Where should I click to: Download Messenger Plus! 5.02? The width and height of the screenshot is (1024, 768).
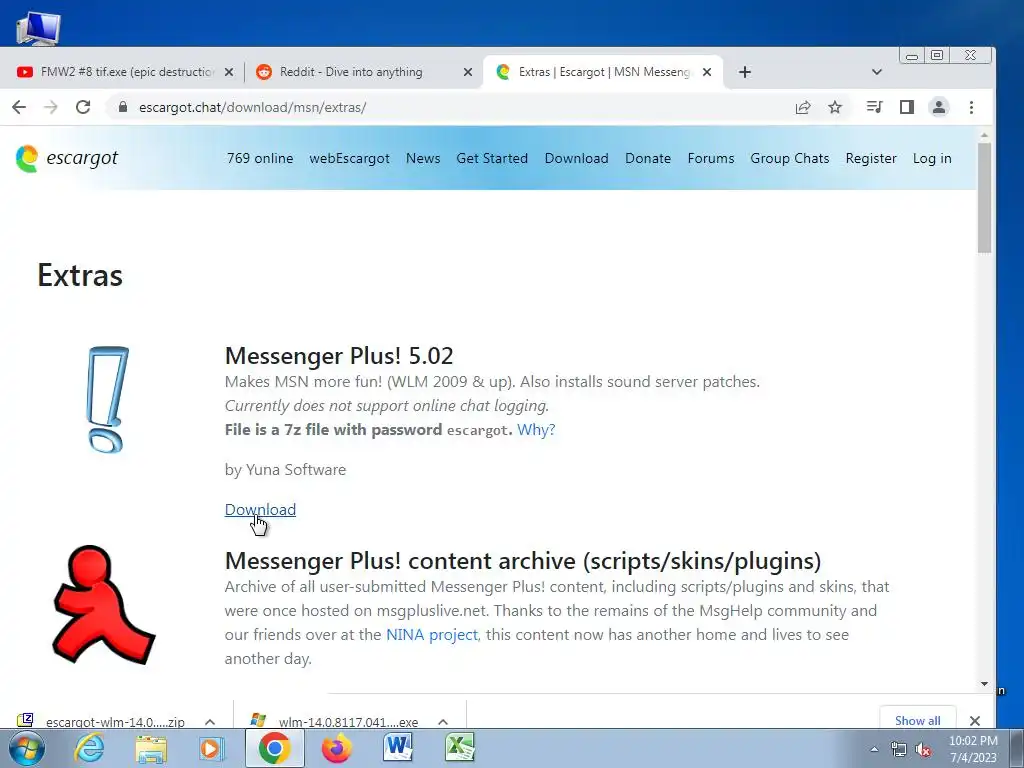point(260,509)
